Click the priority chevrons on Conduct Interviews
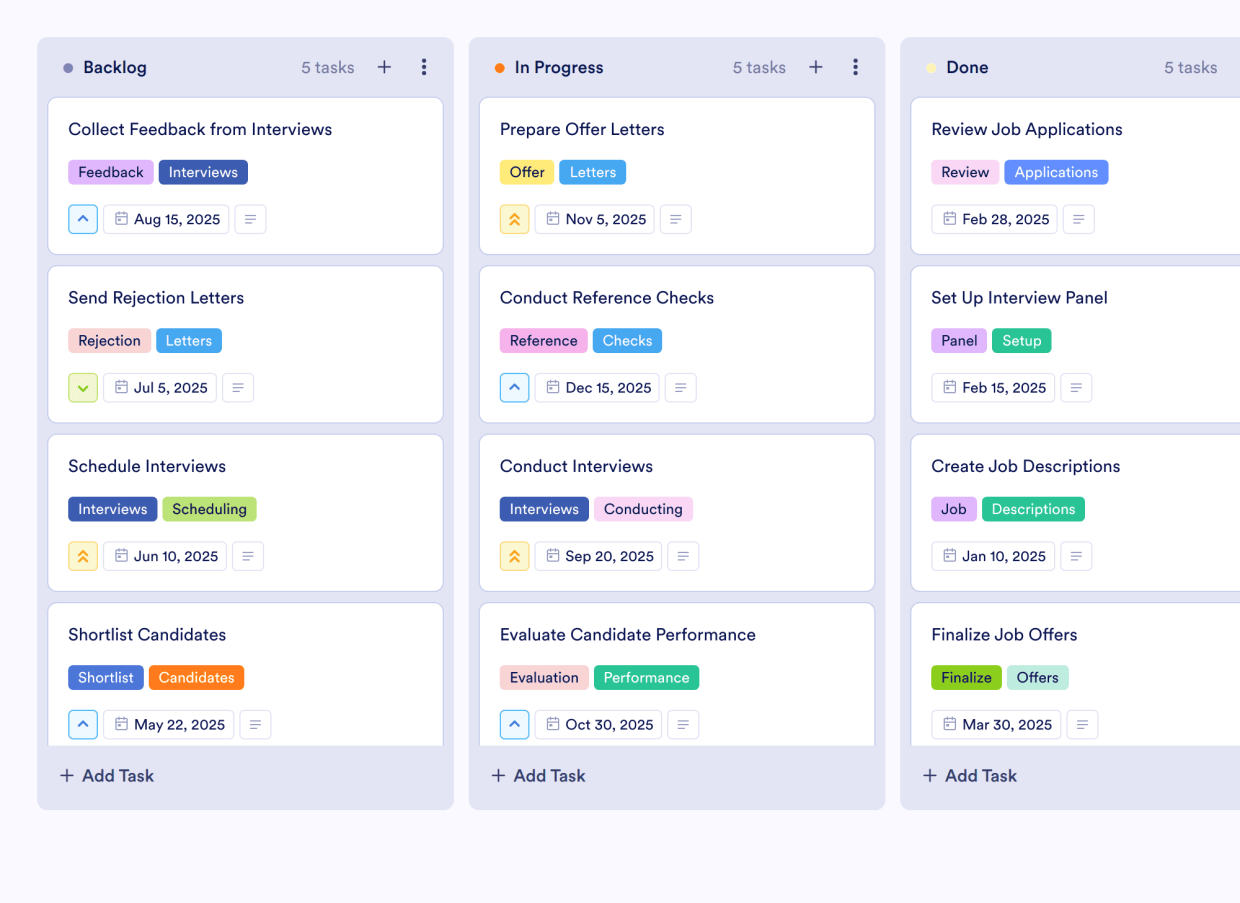 (514, 556)
